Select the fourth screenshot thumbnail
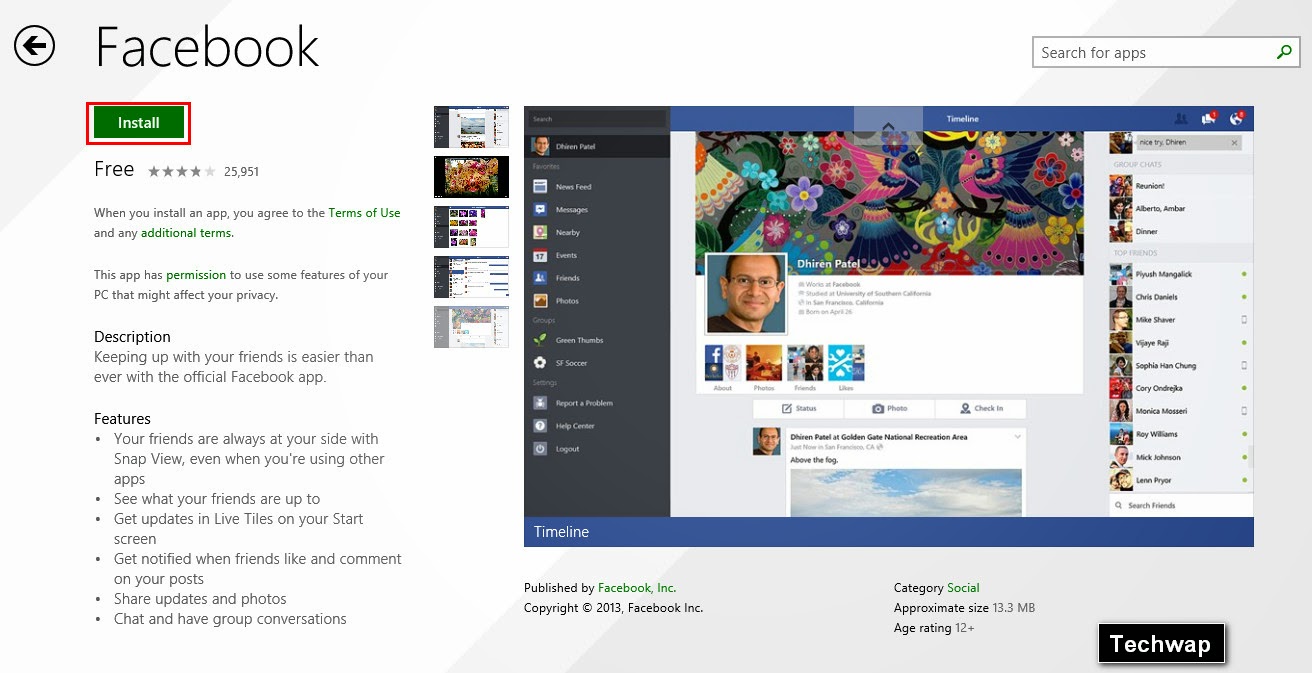 click(471, 277)
